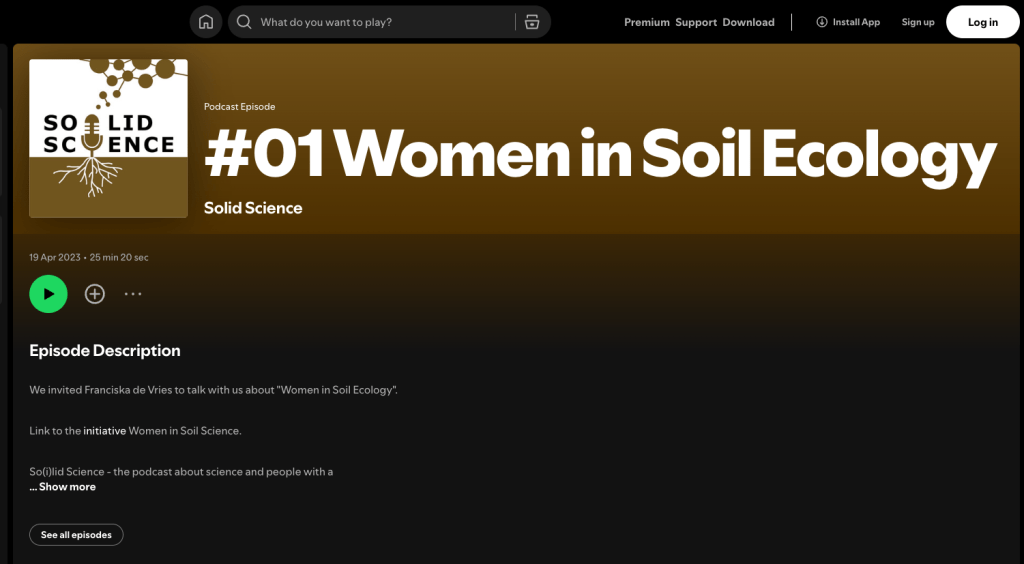1024x564 pixels.
Task: Click the Sign up link
Action: [917, 22]
